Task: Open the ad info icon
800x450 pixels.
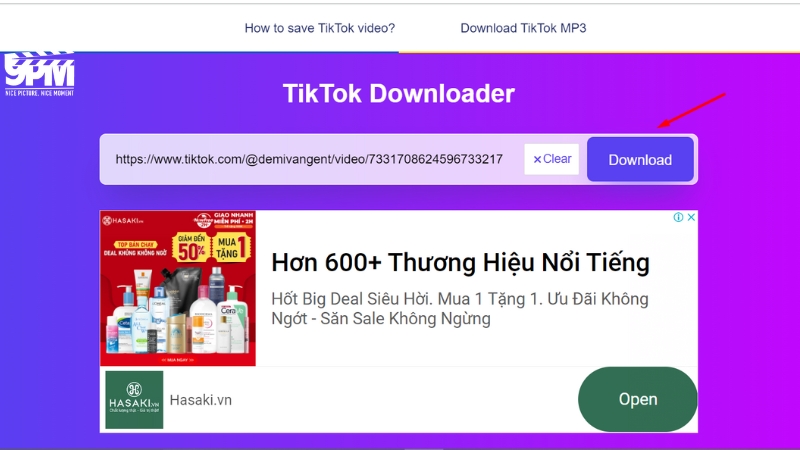Action: [x=678, y=217]
